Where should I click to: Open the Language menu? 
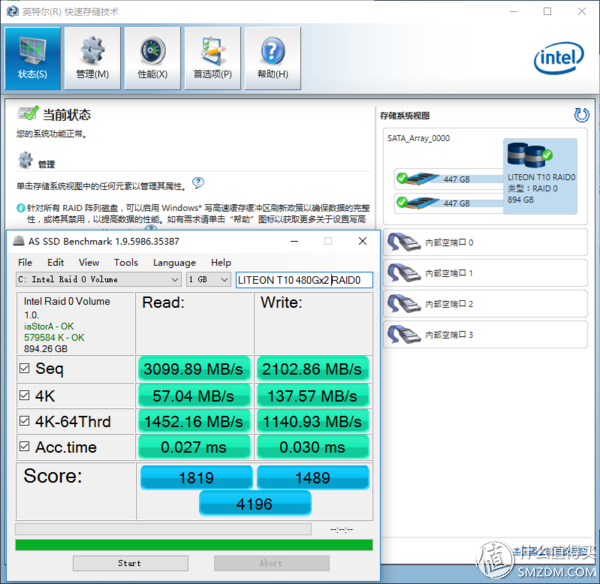tap(174, 262)
